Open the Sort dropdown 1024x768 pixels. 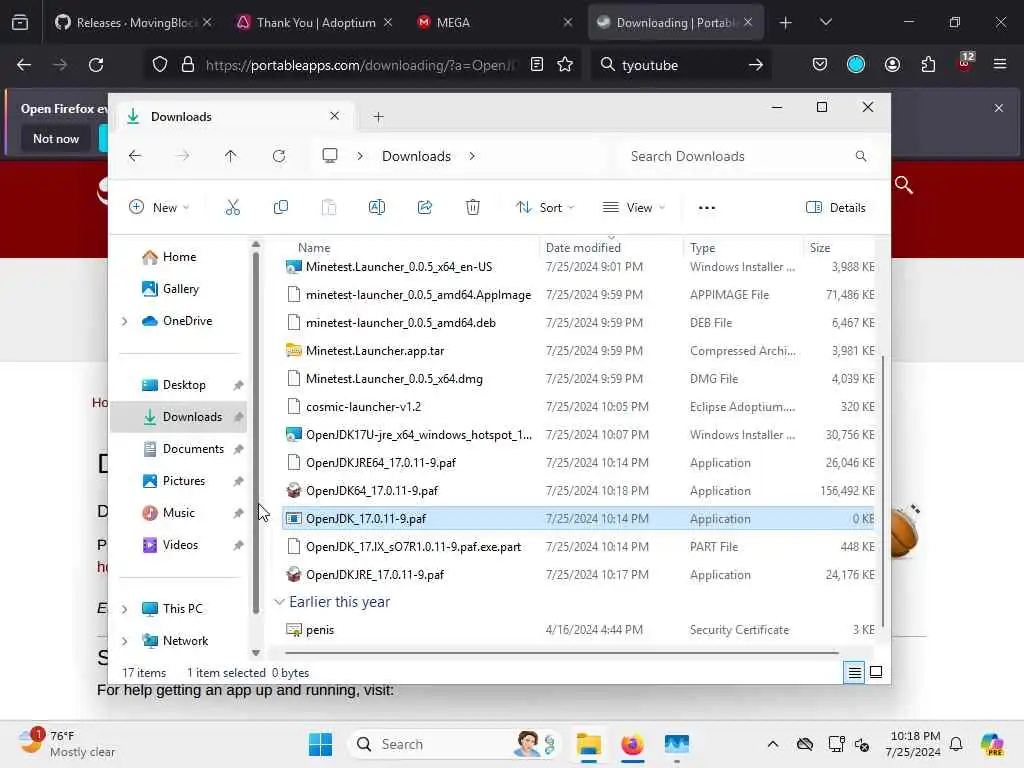click(x=545, y=208)
